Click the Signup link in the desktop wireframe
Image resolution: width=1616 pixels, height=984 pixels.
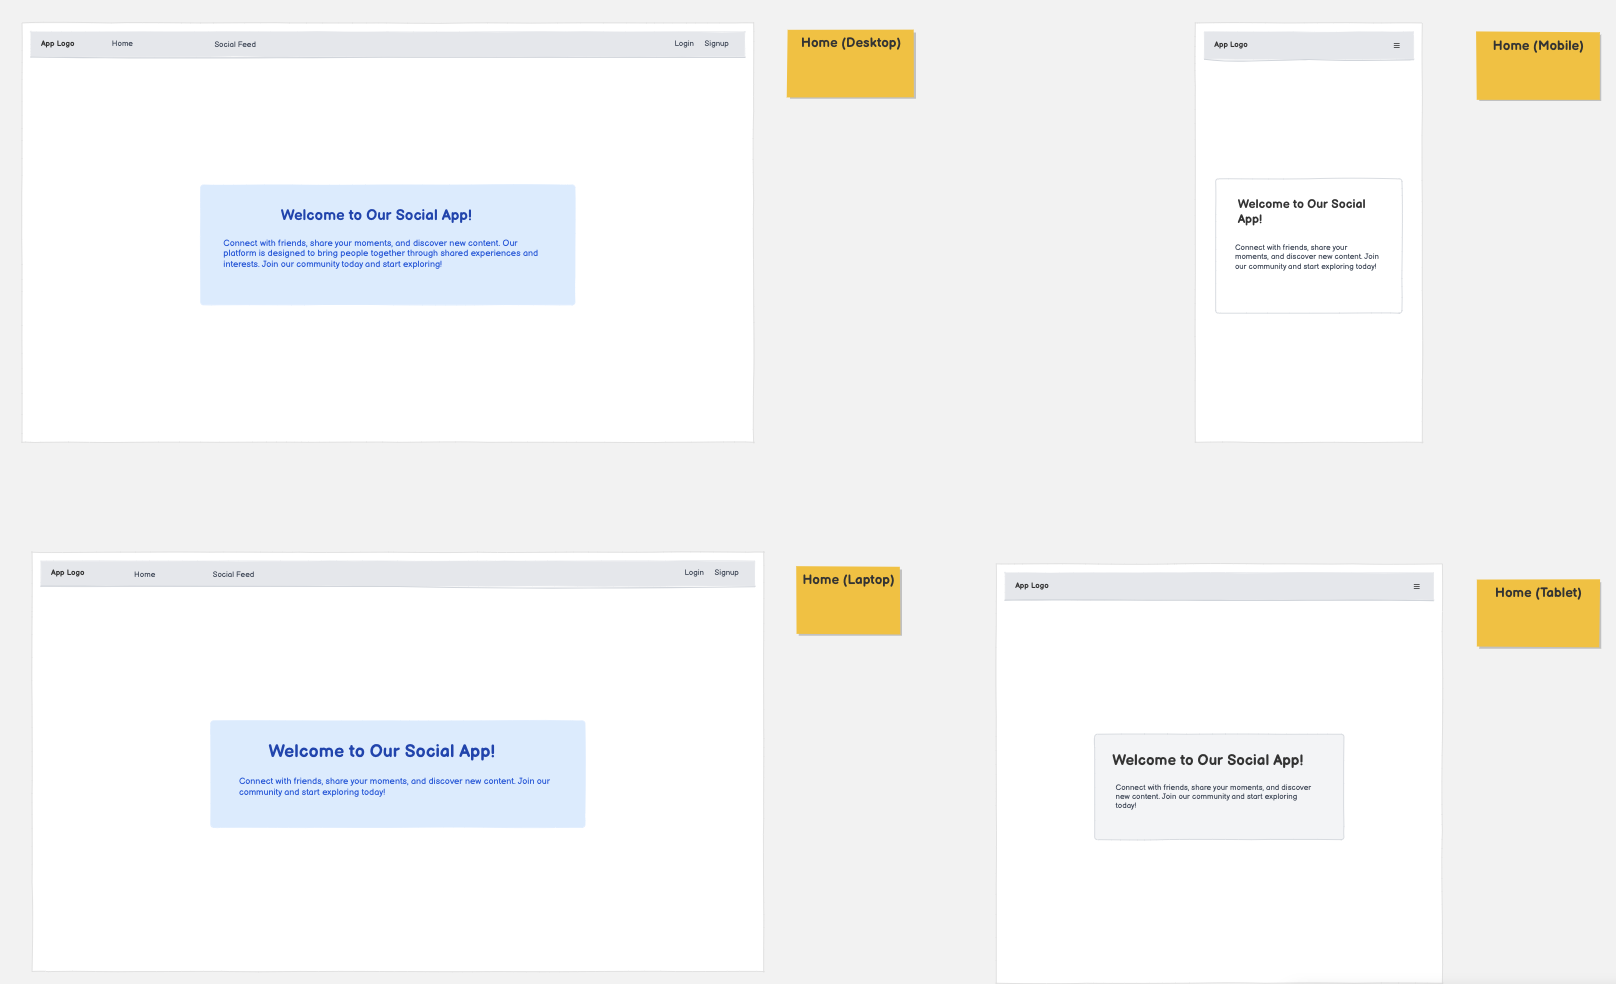point(716,44)
